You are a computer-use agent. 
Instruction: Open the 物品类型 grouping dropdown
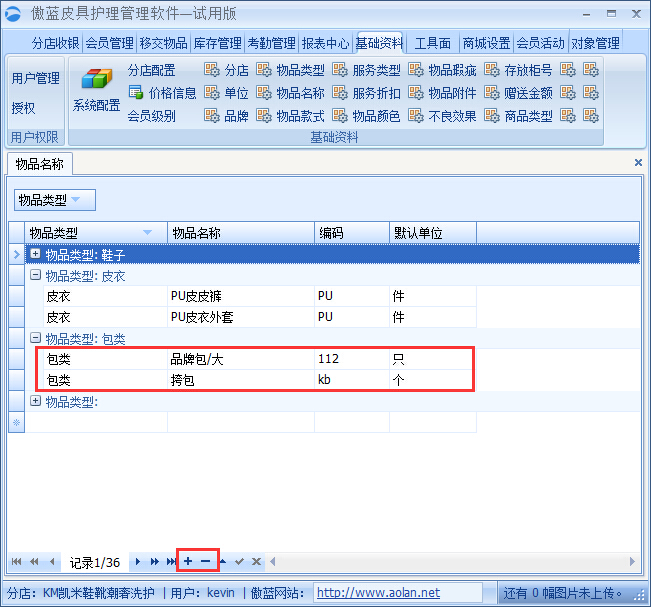click(x=55, y=200)
